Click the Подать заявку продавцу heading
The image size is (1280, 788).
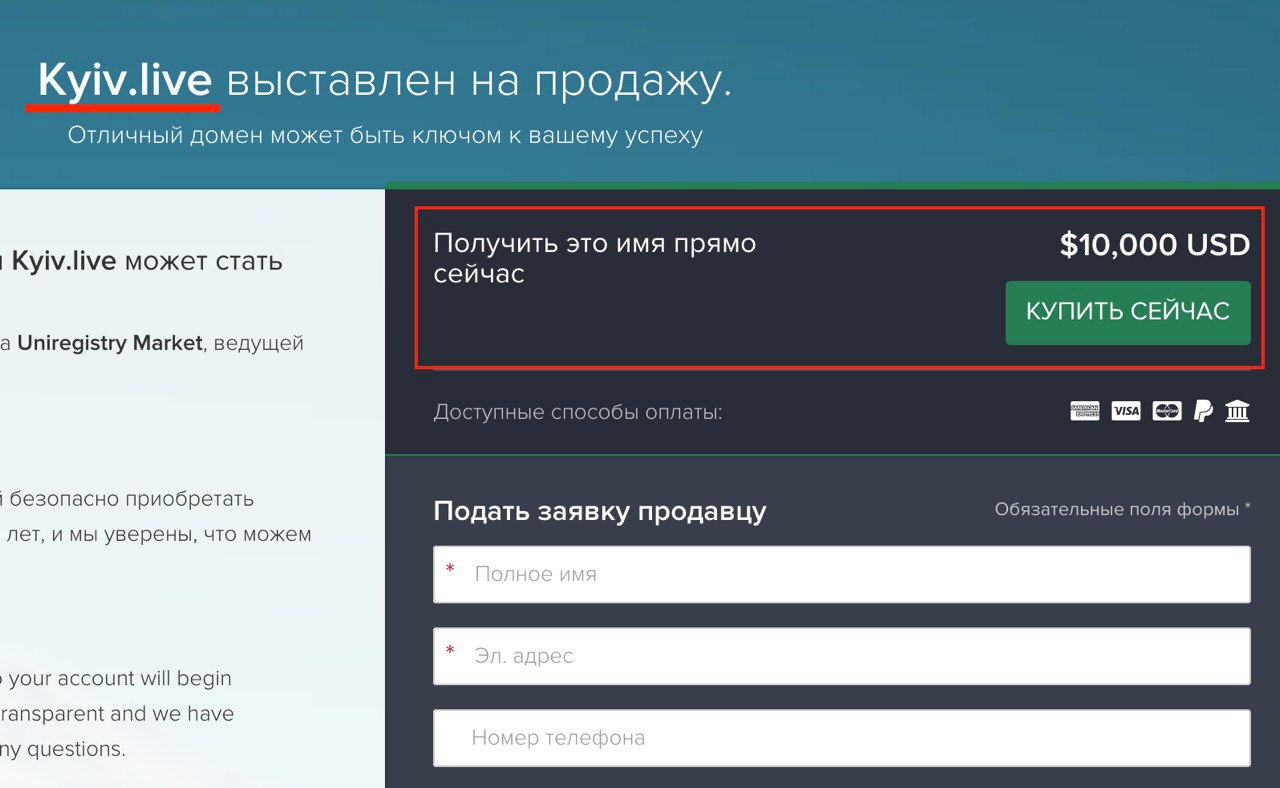[x=600, y=511]
